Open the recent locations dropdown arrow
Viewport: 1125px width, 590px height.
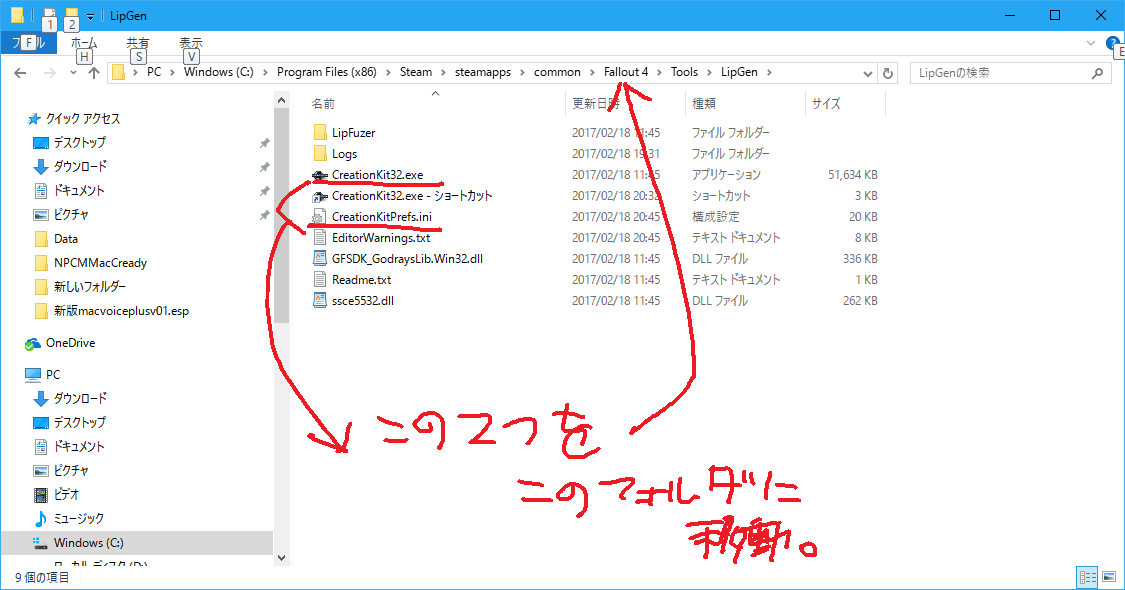coord(73,73)
